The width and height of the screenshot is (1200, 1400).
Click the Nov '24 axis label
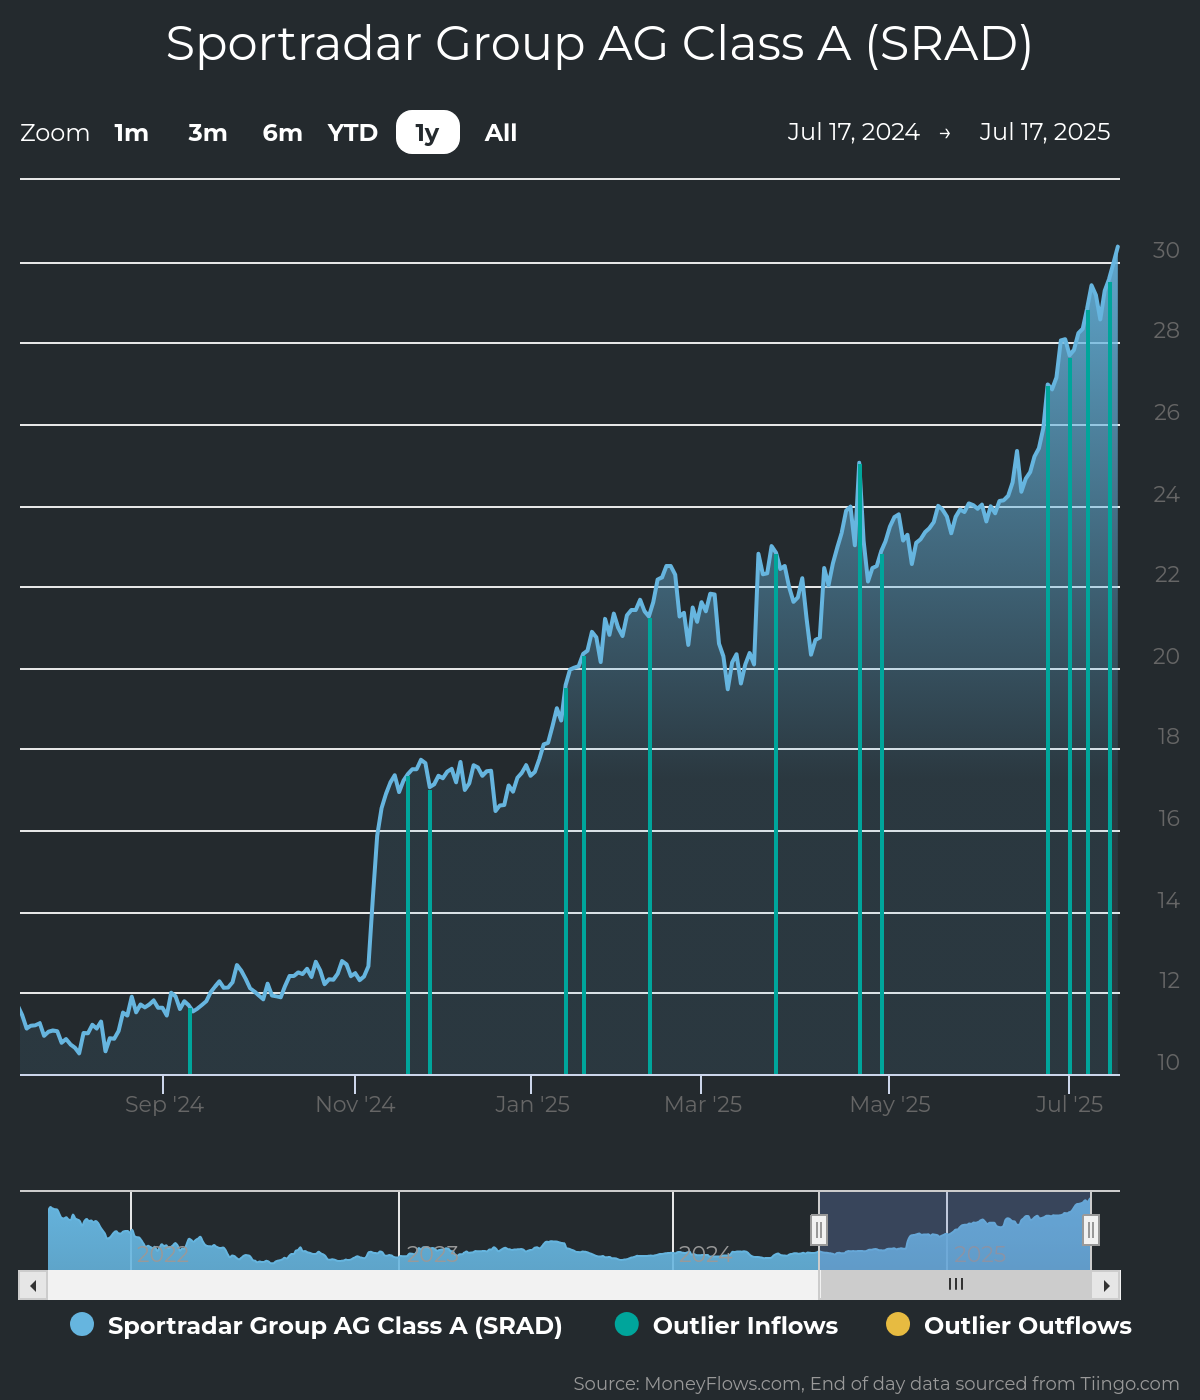point(355,1105)
